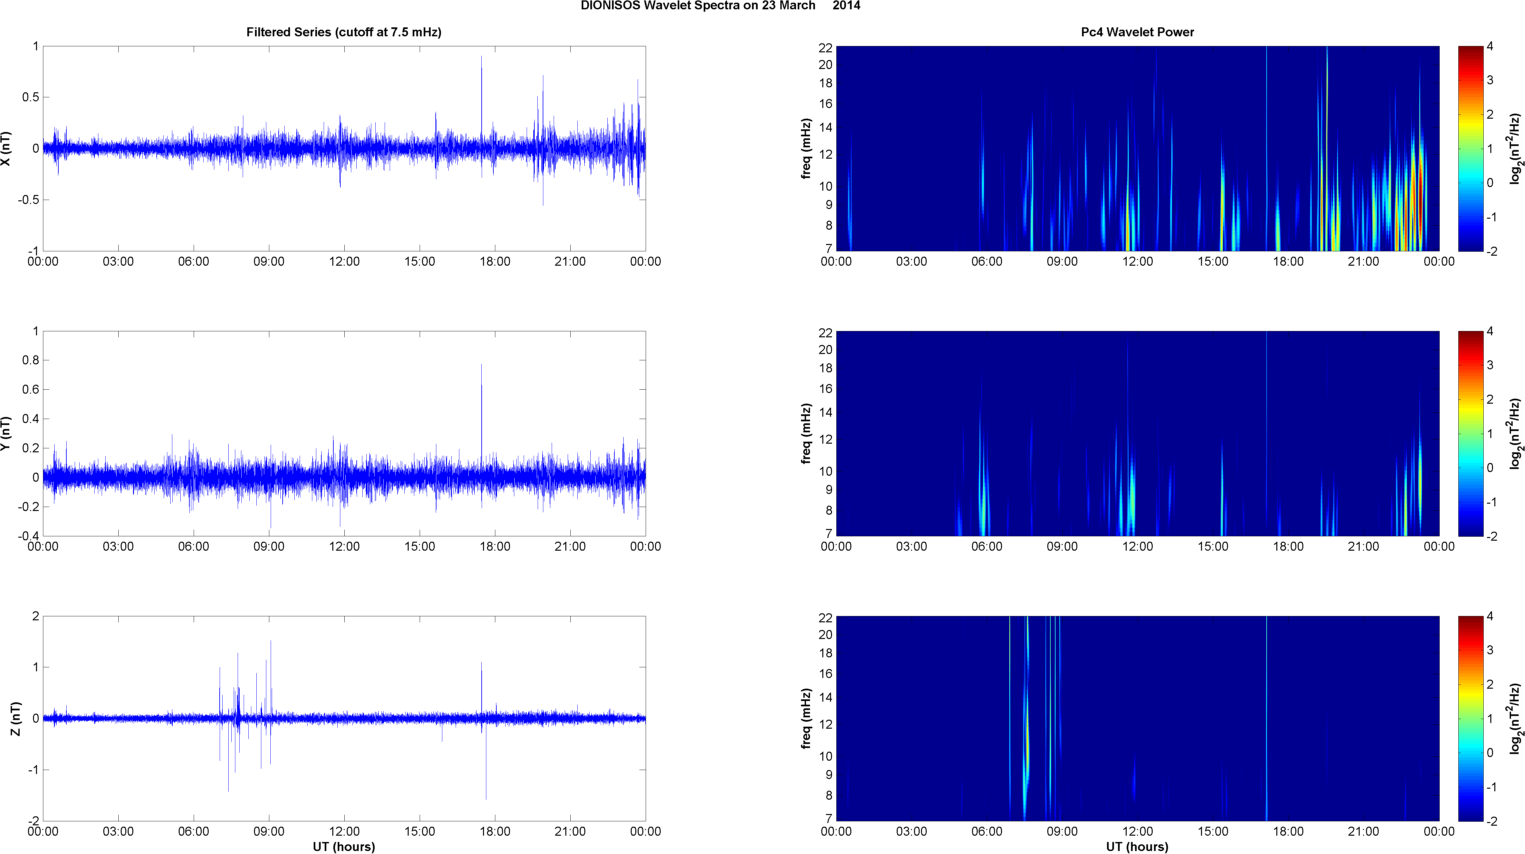Select the 'X (nT)' axis label
Image resolution: width=1525 pixels, height=854 pixels.
coord(7,149)
